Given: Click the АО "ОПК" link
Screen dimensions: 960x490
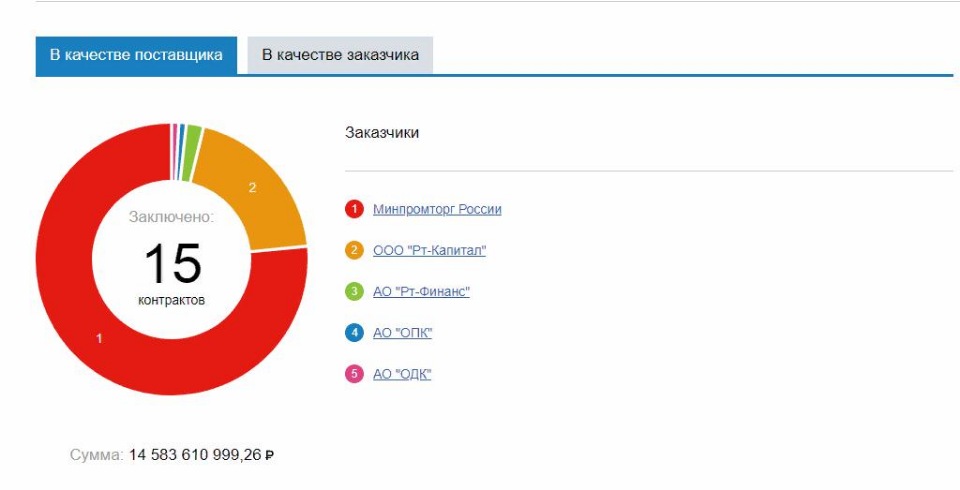Looking at the screenshot, I should pos(402,333).
